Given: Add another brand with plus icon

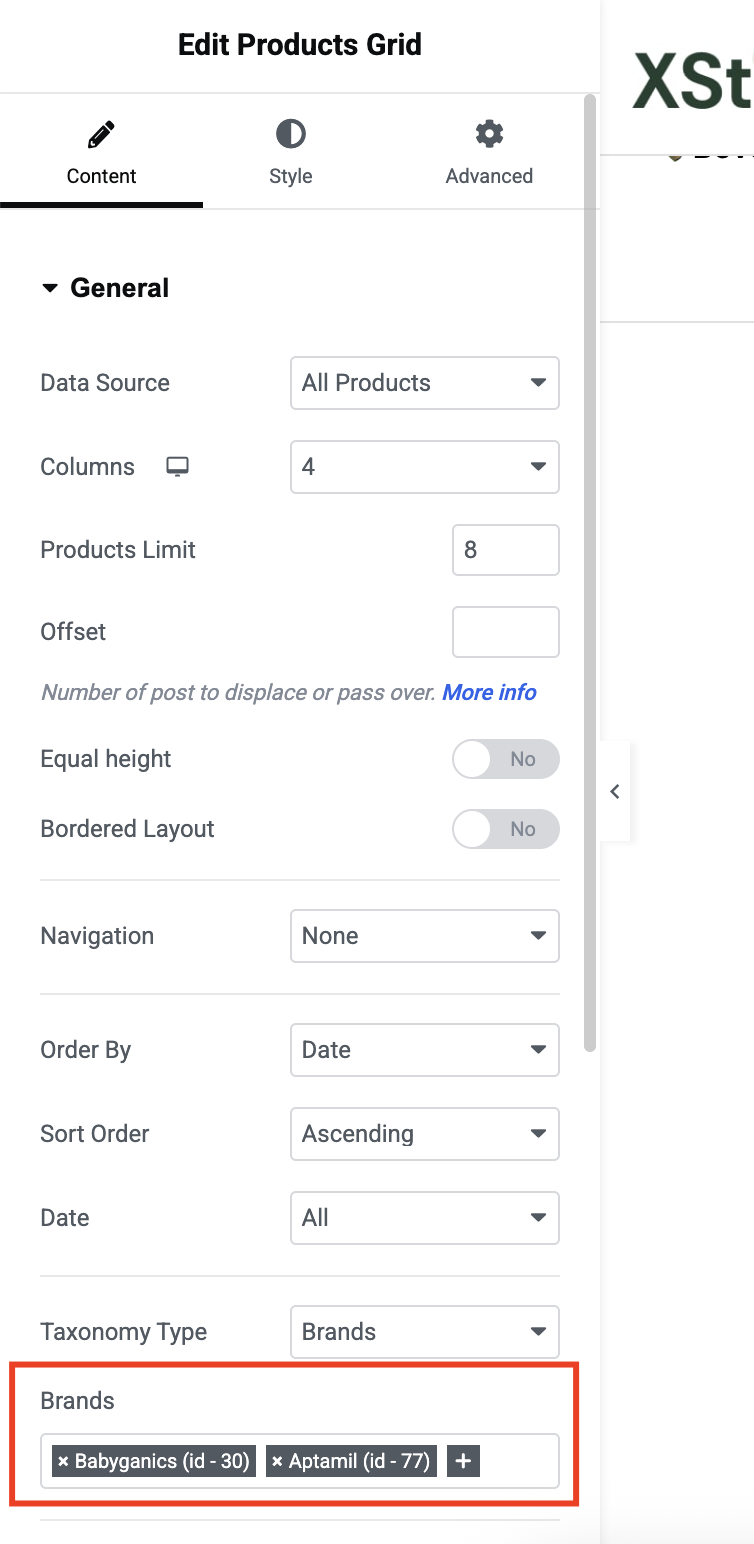Looking at the screenshot, I should pos(463,1461).
